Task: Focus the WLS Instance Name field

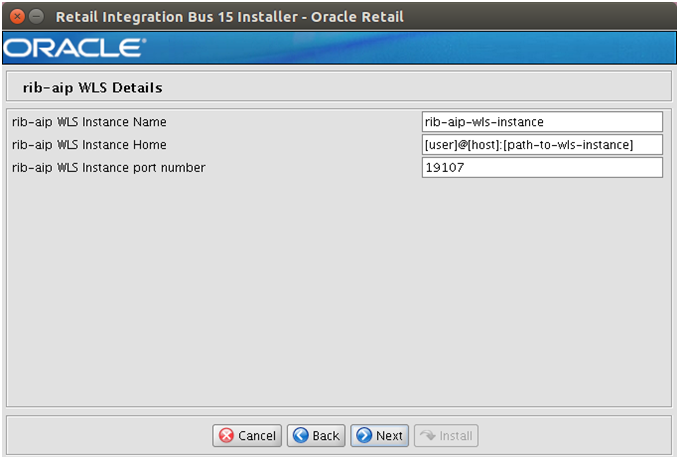Action: point(542,122)
